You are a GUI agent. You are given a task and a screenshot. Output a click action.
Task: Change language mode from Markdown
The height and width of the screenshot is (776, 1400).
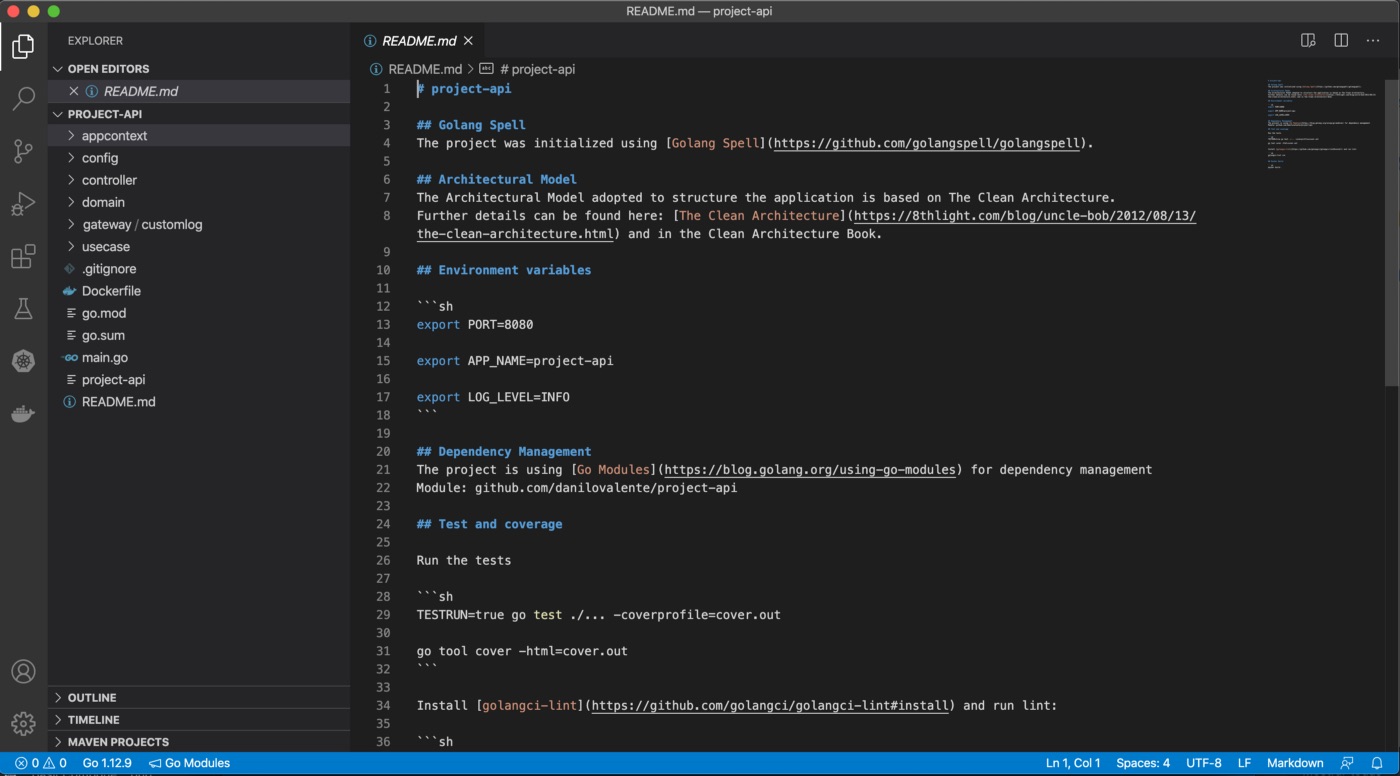pyautogui.click(x=1295, y=763)
